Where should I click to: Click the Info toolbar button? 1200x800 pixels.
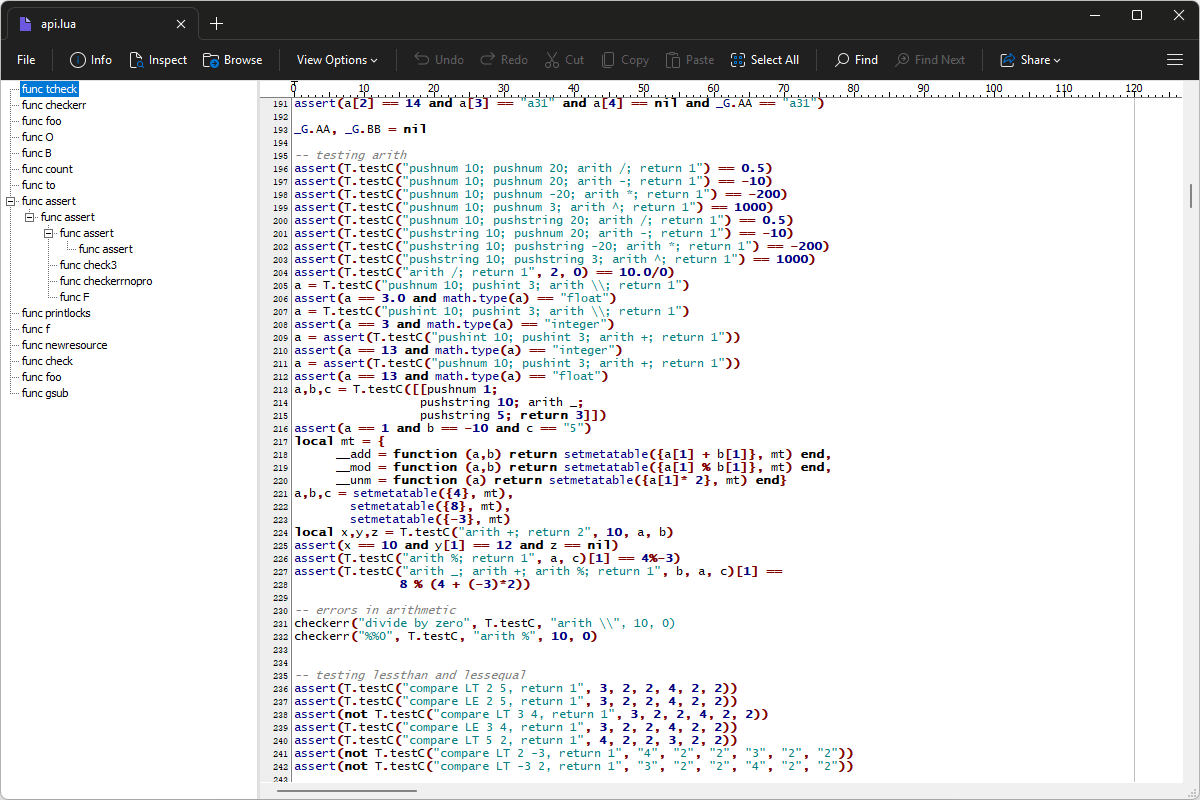pyautogui.click(x=90, y=60)
